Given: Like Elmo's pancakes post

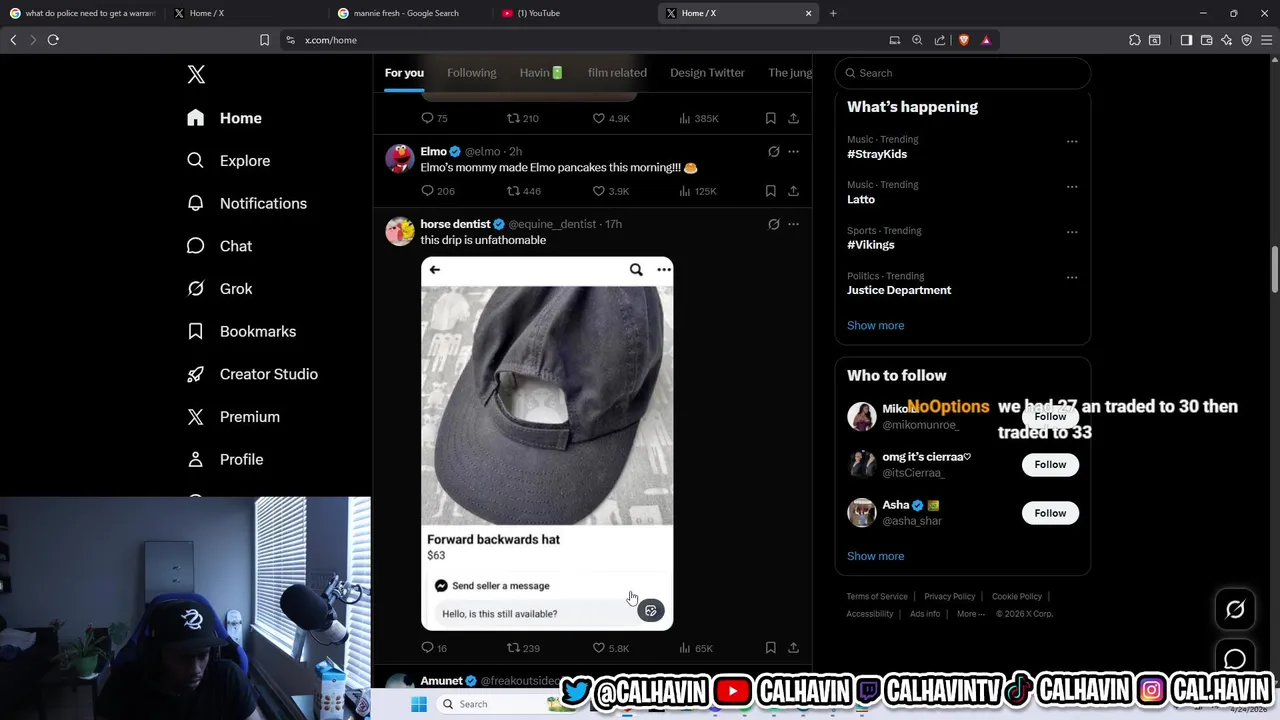Looking at the screenshot, I should coord(610,191).
